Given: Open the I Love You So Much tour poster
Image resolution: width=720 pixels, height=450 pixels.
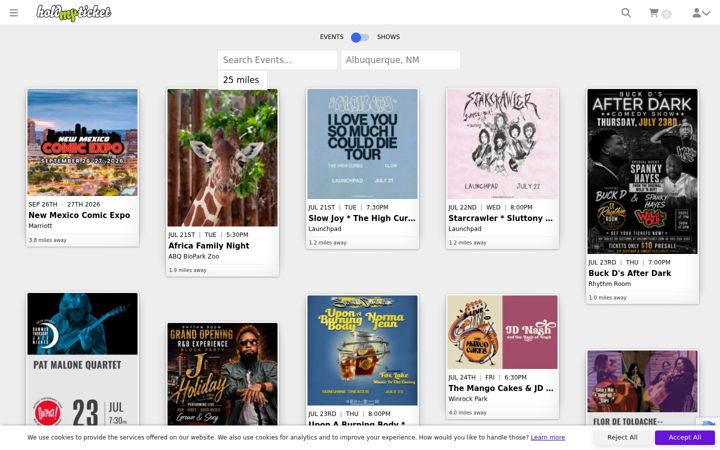Looking at the screenshot, I should coord(363,144).
